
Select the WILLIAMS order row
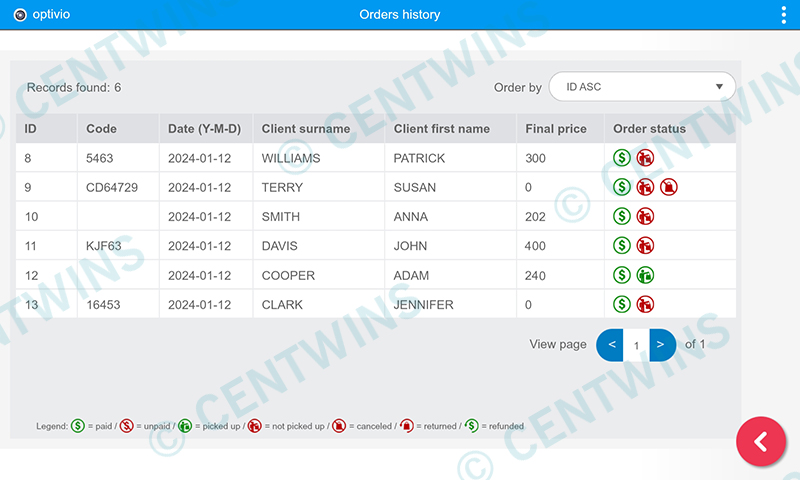pyautogui.click(x=291, y=158)
